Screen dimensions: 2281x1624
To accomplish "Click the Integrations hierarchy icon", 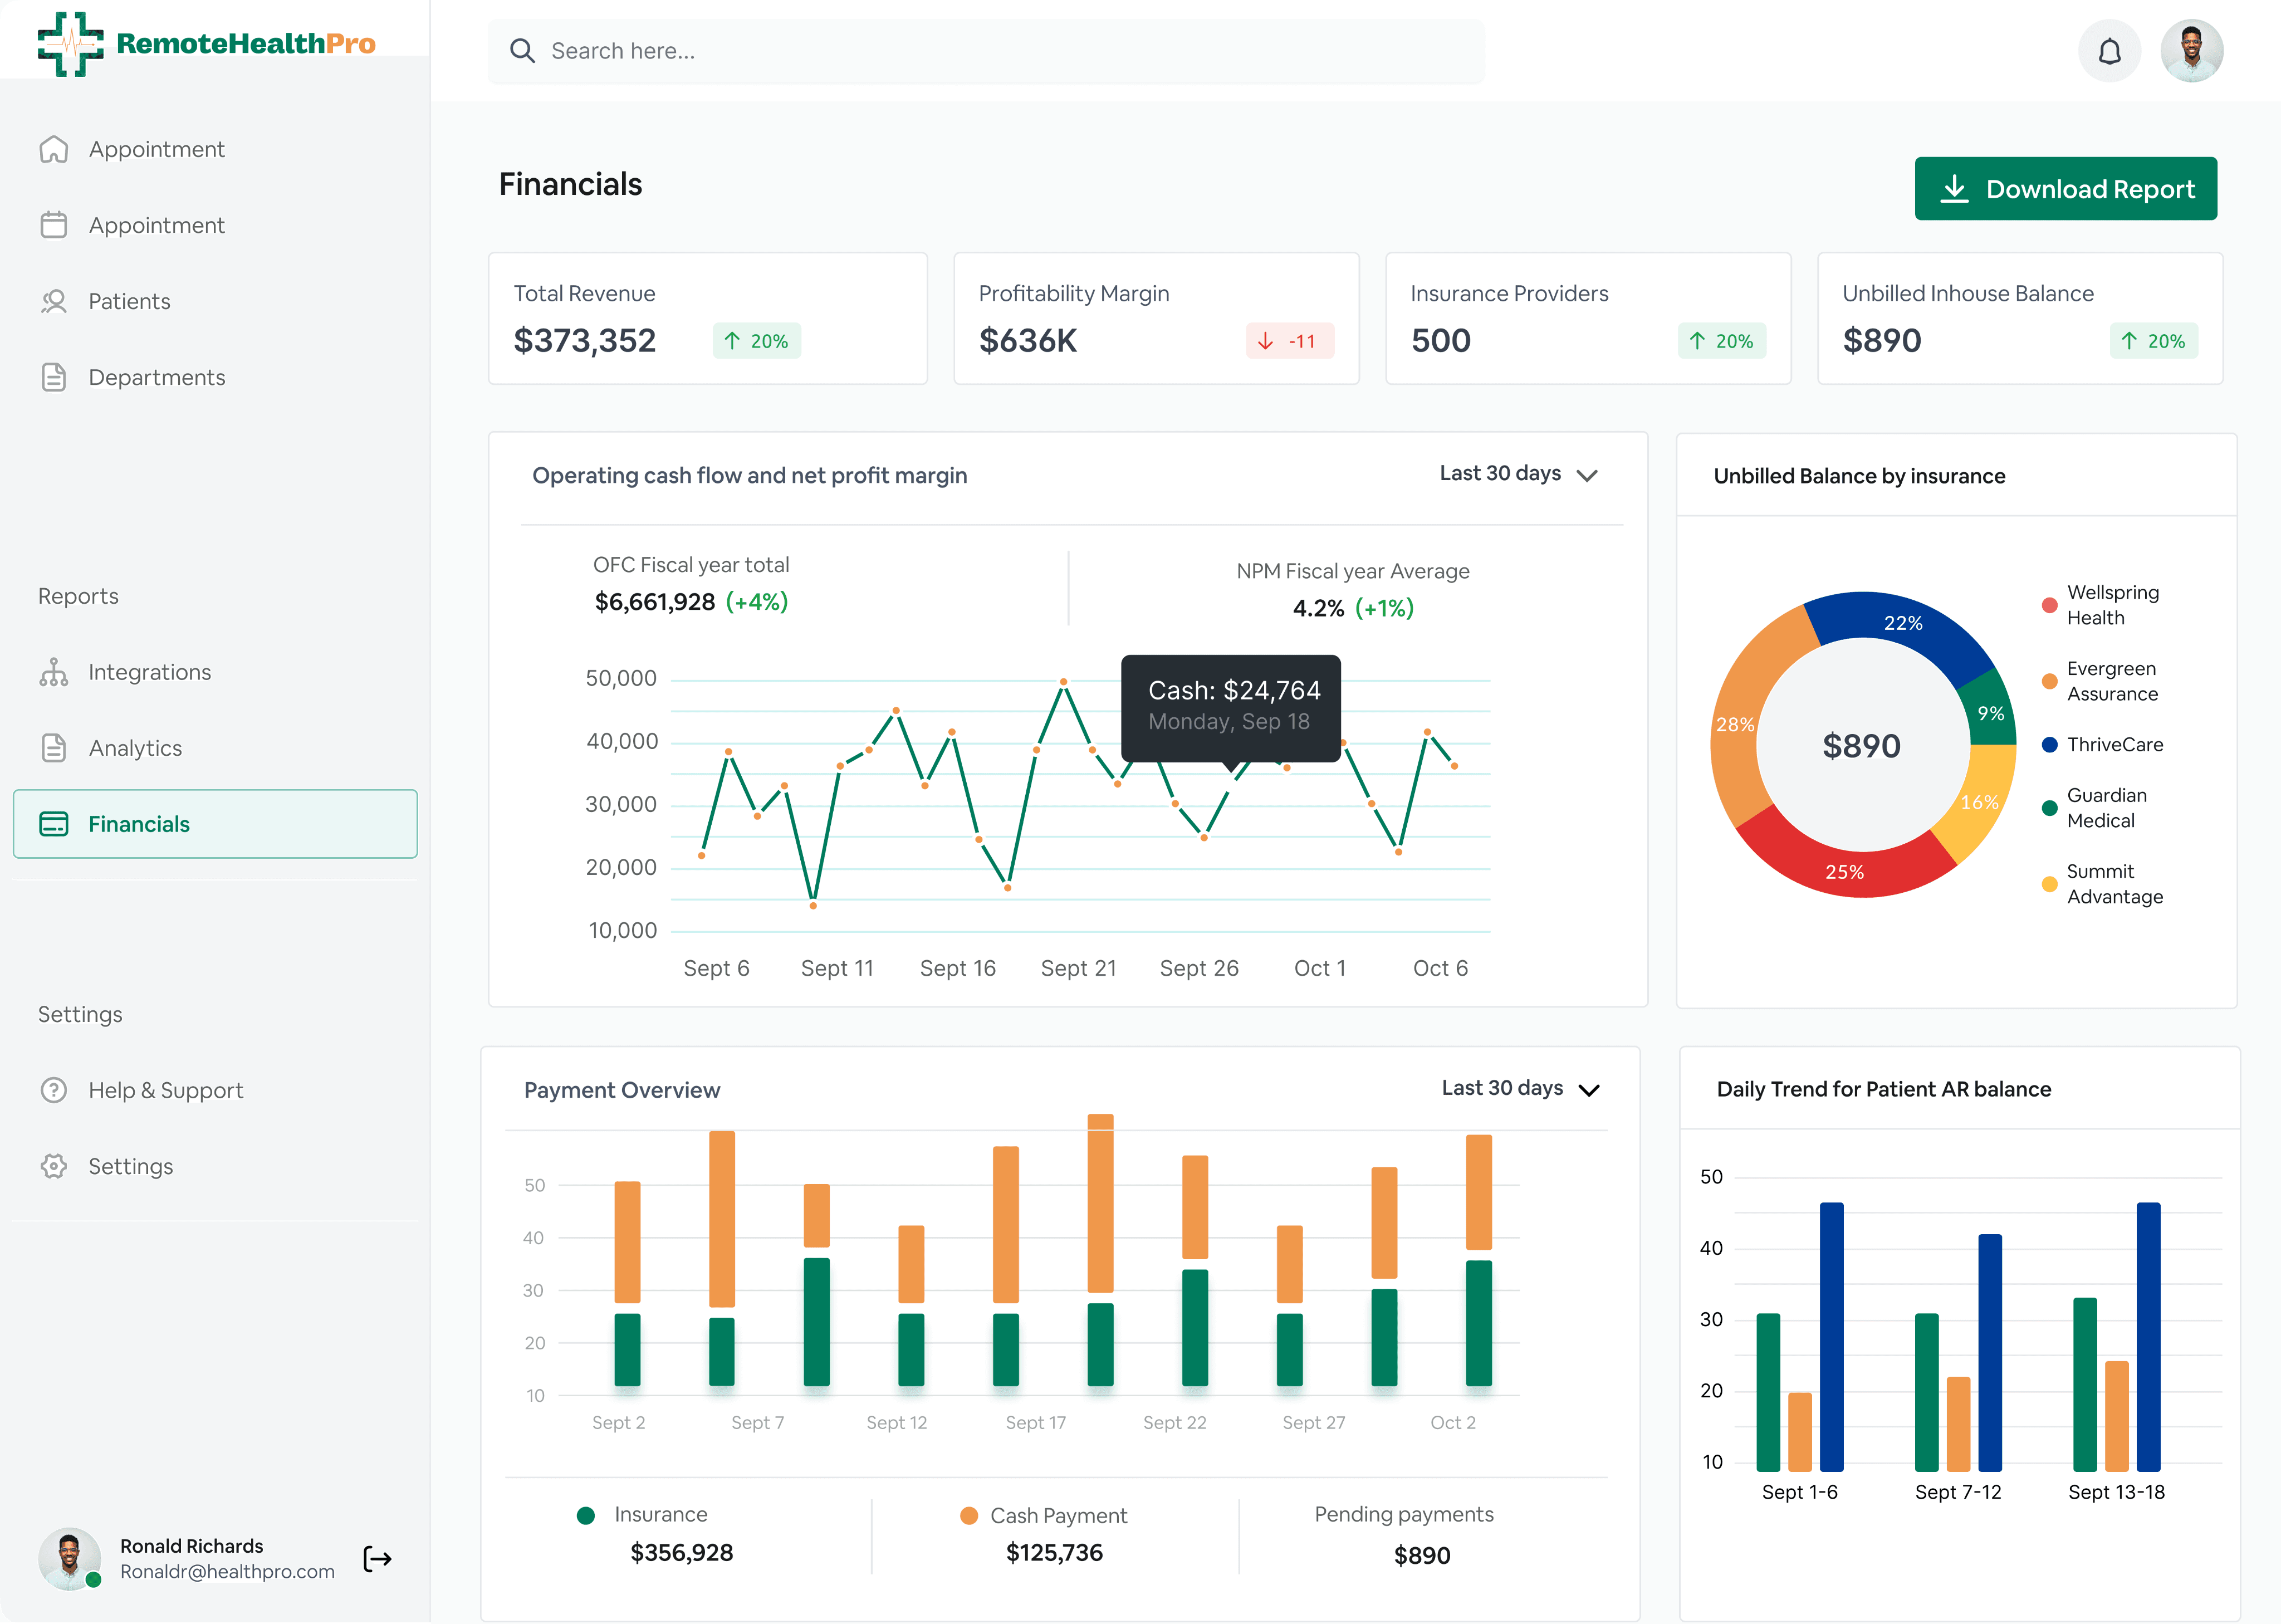I will (54, 672).
